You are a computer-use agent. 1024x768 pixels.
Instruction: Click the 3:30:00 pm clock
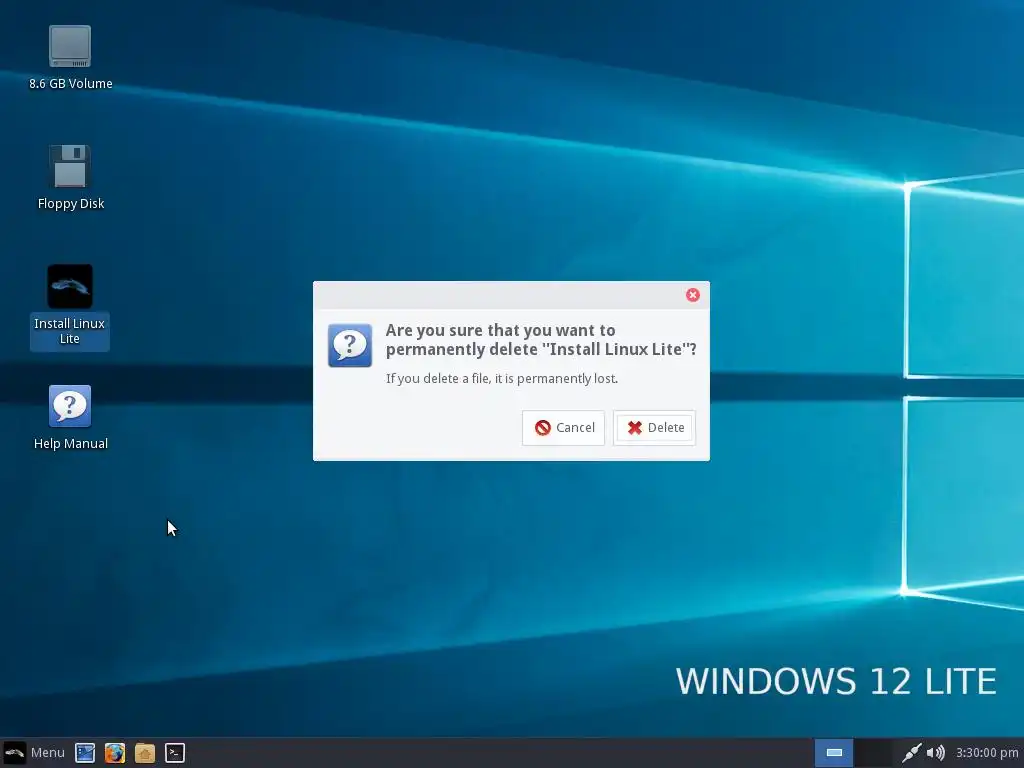pyautogui.click(x=987, y=753)
